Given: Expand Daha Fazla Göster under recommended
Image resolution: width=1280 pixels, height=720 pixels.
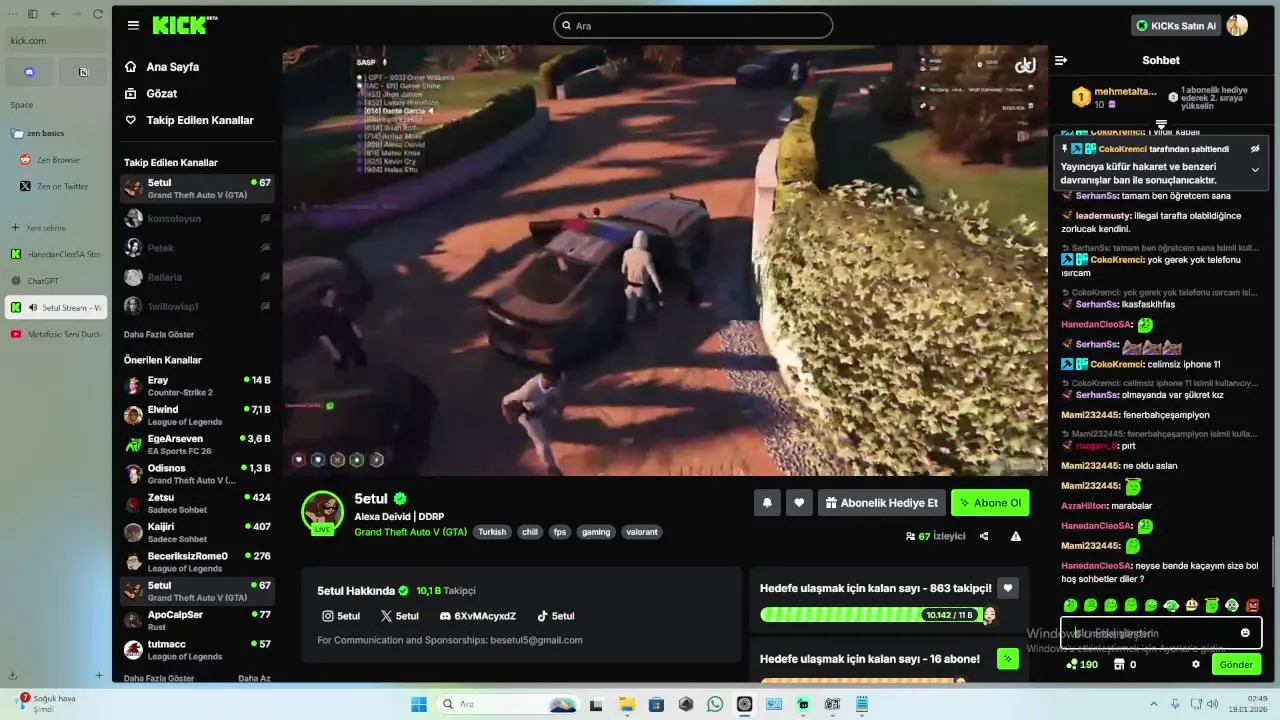Looking at the screenshot, I should point(159,678).
